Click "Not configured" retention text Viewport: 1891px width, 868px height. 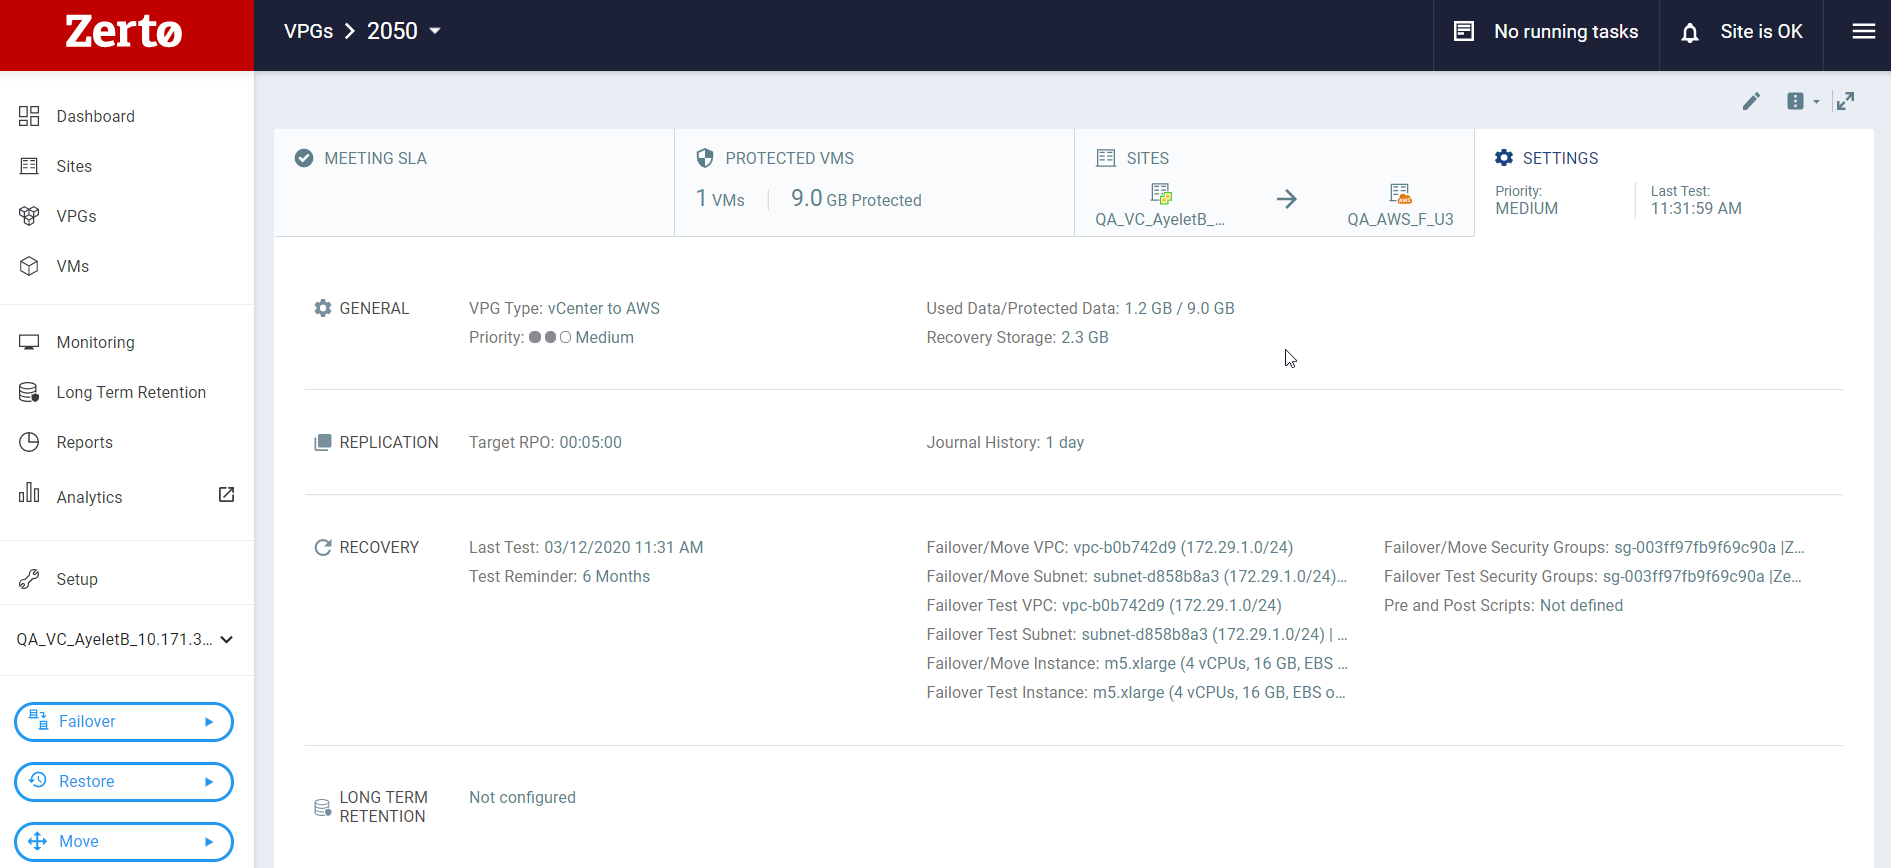(522, 797)
